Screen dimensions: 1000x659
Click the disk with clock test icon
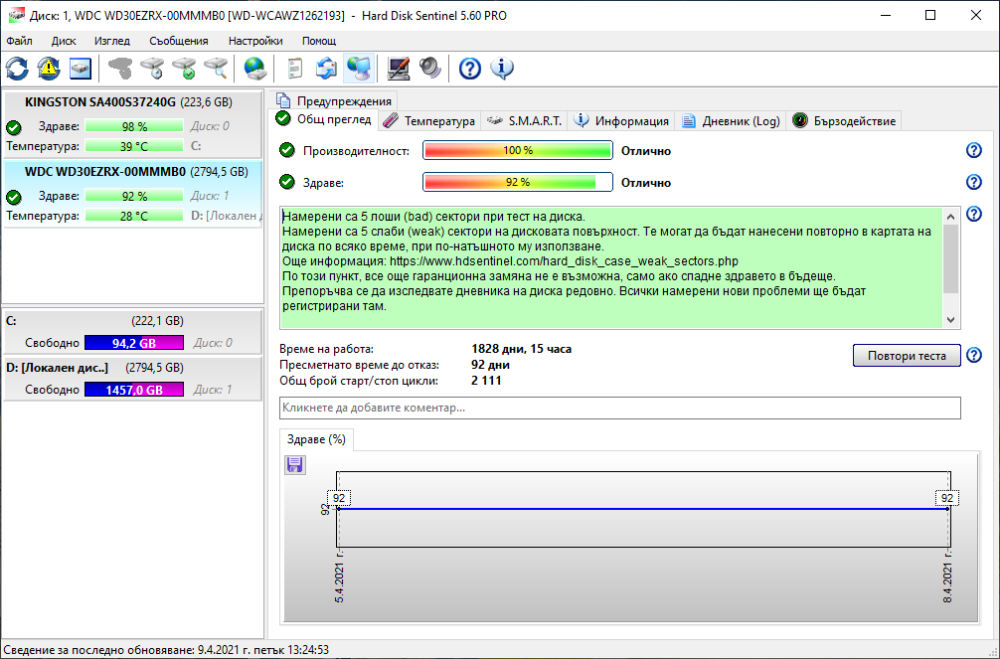pyautogui.click(x=152, y=68)
